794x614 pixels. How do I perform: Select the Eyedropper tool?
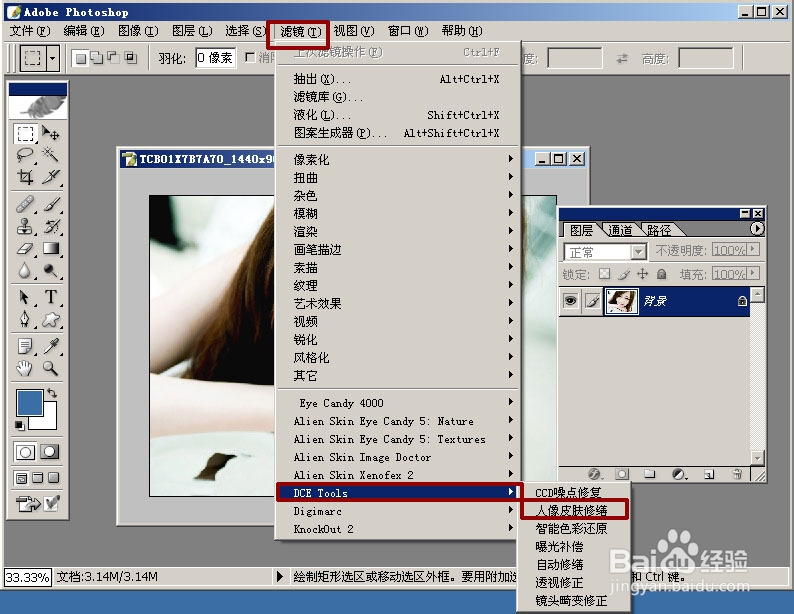pos(50,346)
